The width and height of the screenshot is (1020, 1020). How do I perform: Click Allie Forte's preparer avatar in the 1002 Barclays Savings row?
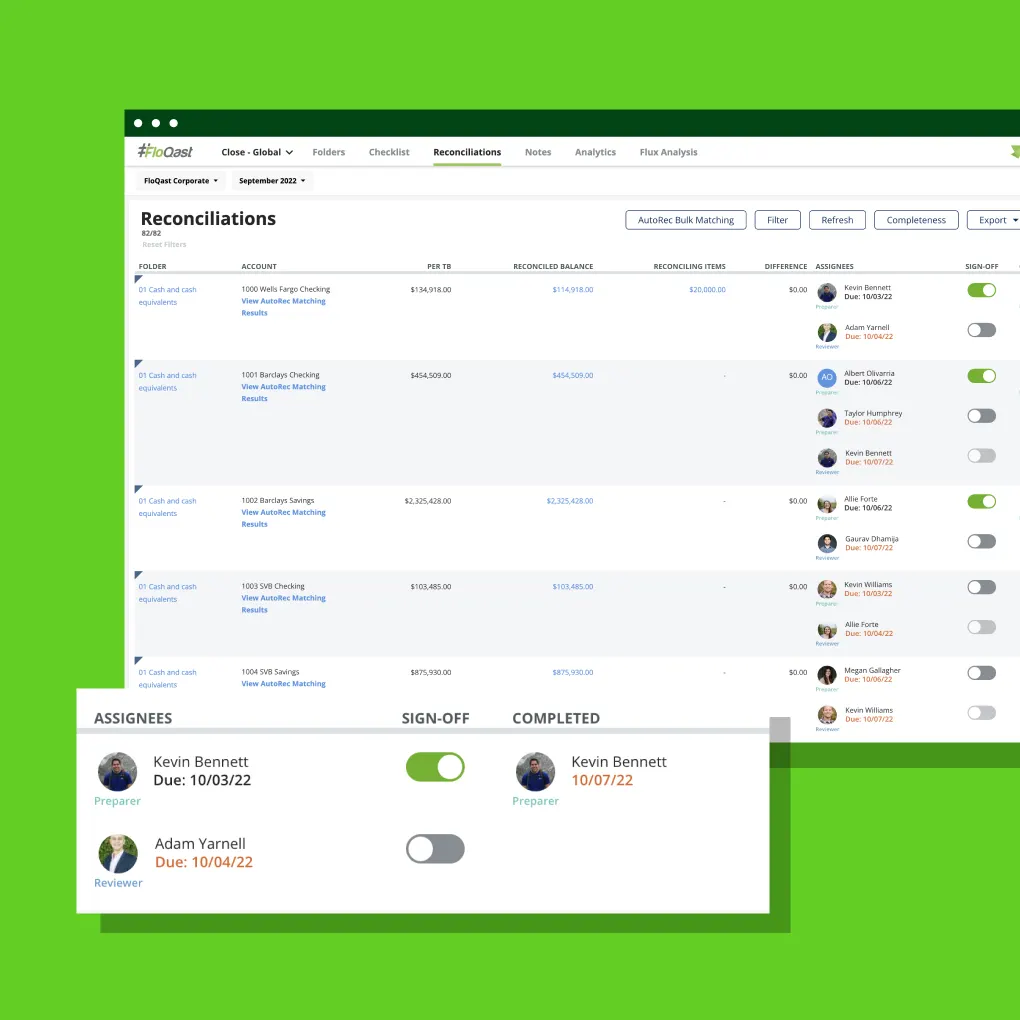click(x=827, y=503)
